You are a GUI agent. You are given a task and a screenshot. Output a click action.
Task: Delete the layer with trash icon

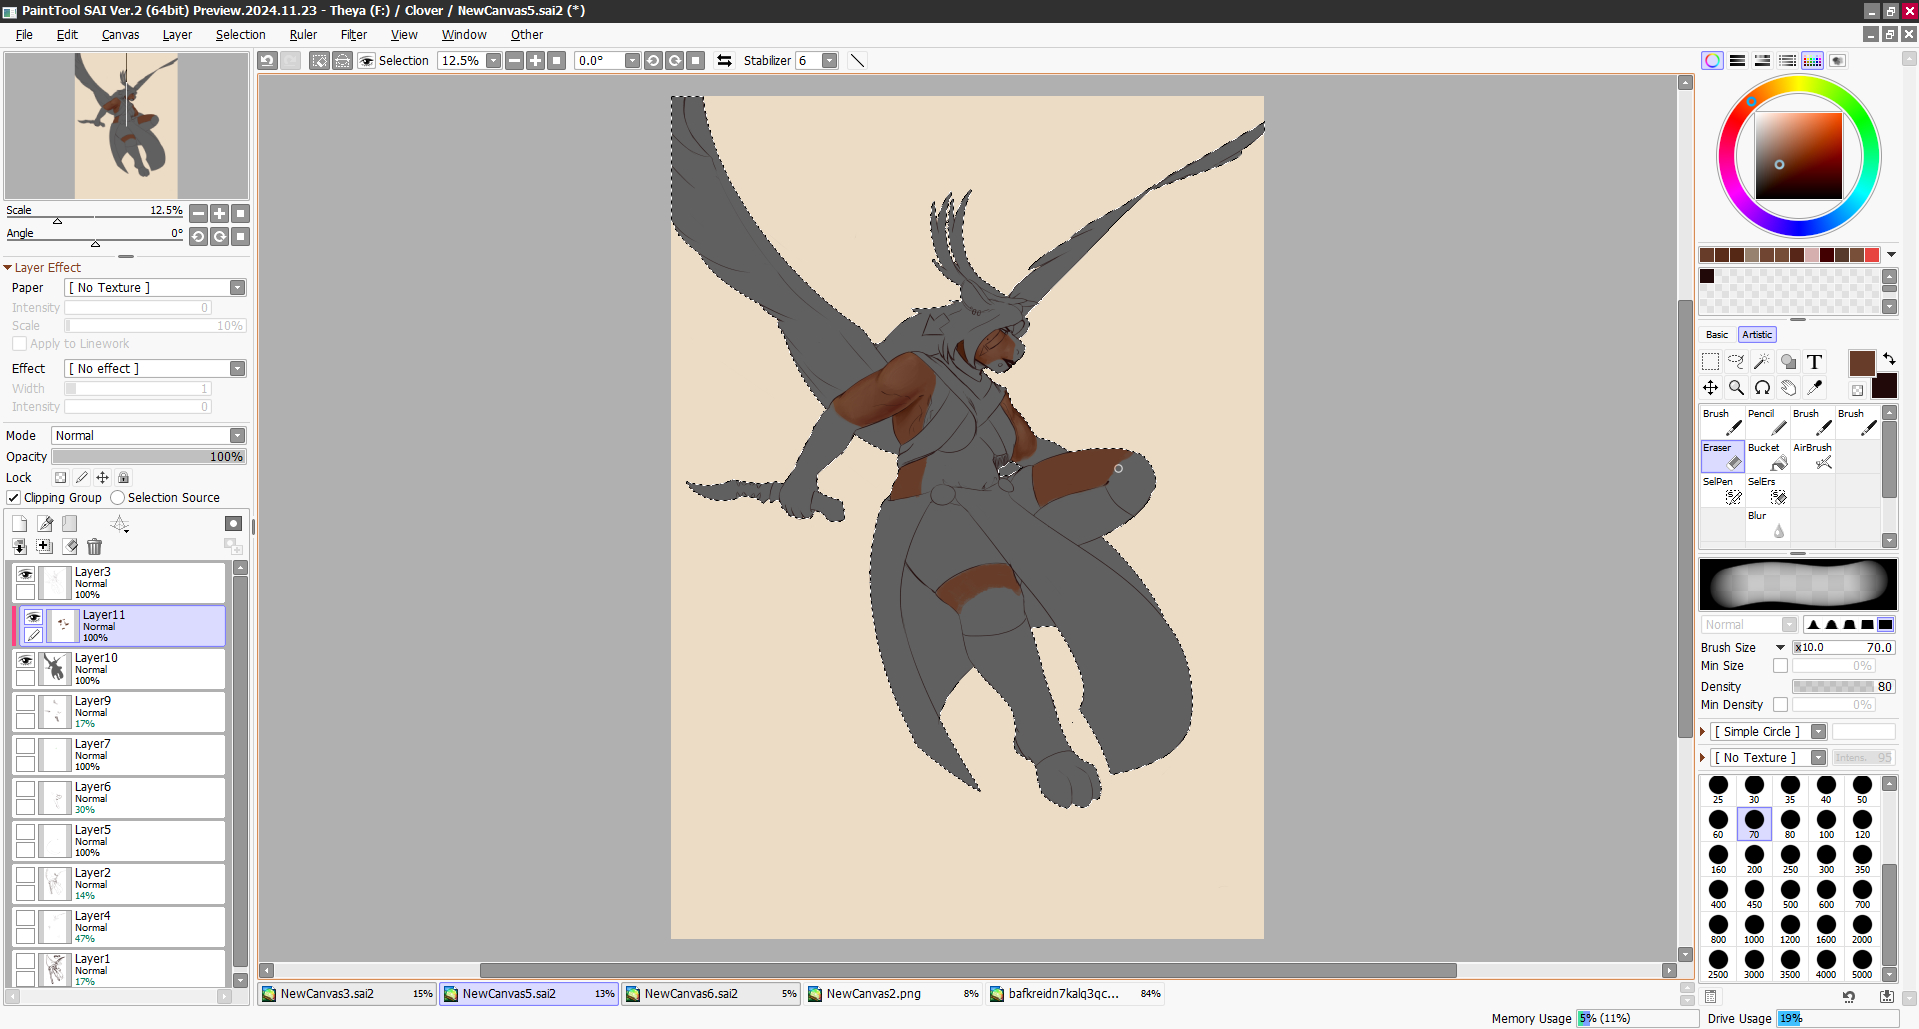point(95,547)
